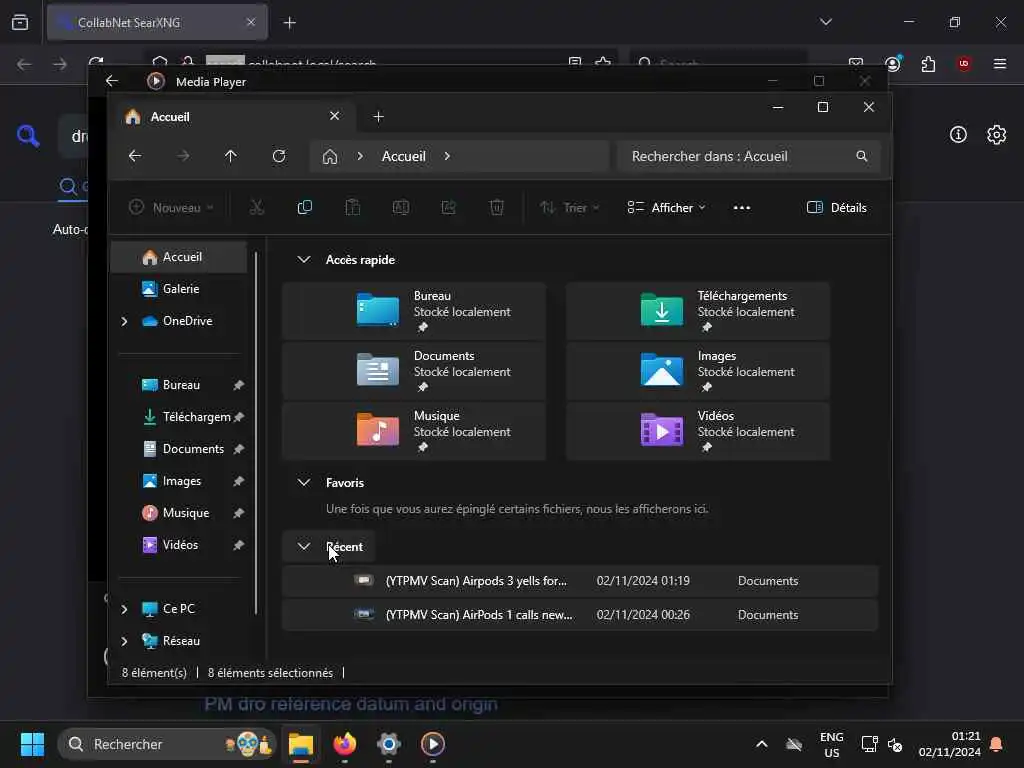This screenshot has height=768, width=1024.
Task: Click chevron after Accueil in address bar
Action: pos(447,156)
